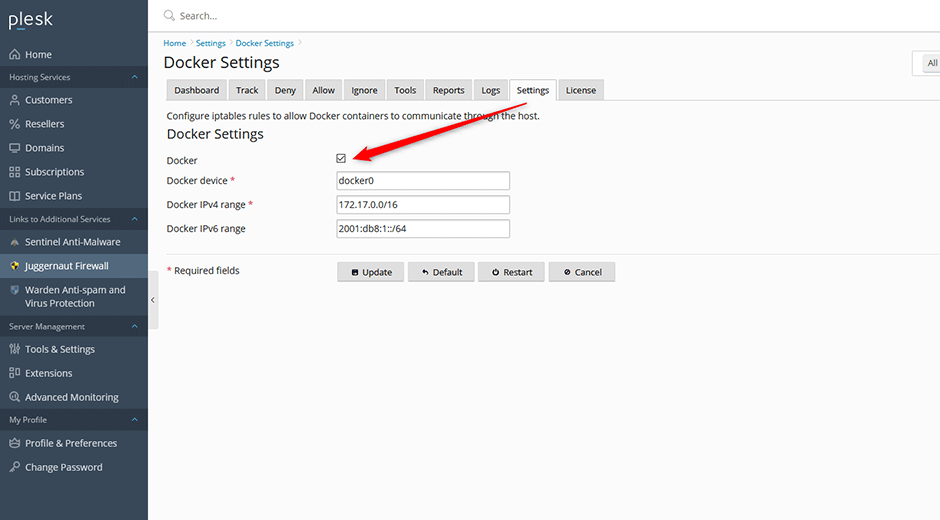Open Advanced Monitoring in the sidebar
The image size is (940, 520).
point(74,397)
